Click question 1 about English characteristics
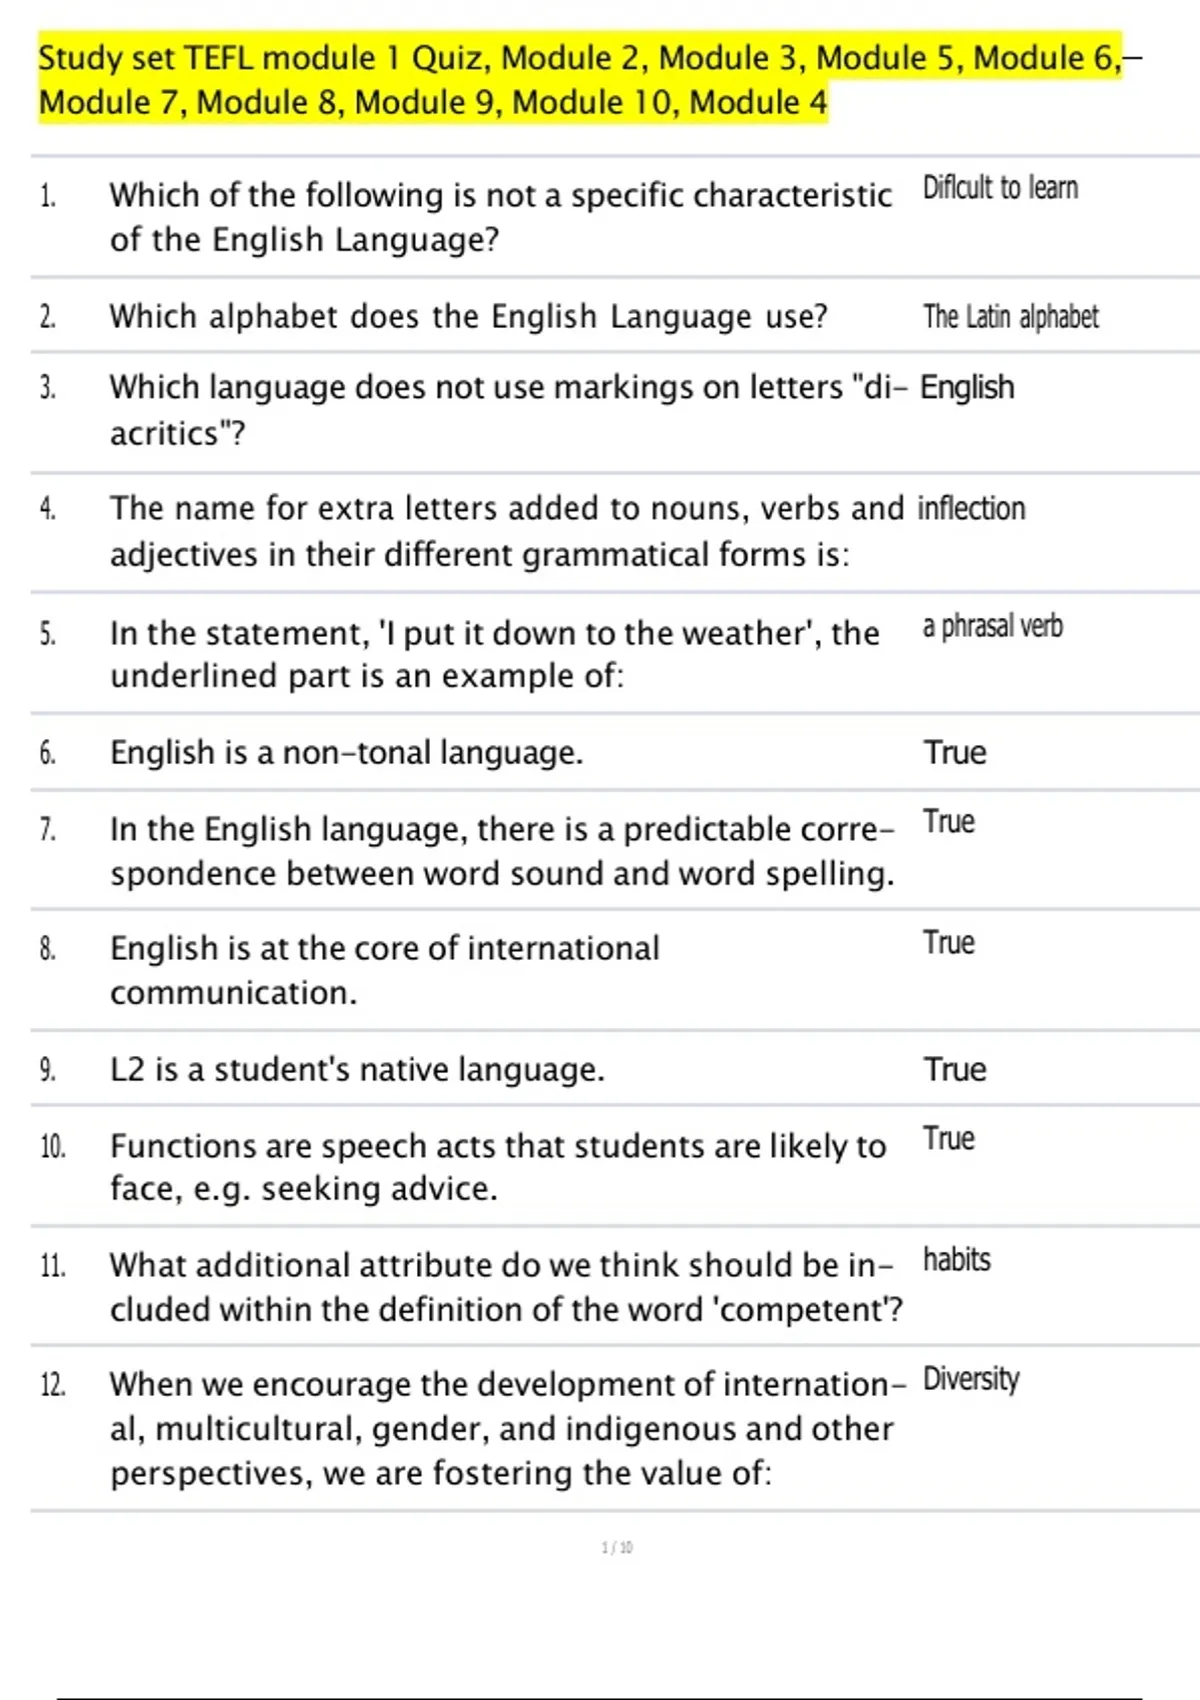The height and width of the screenshot is (1700, 1200). pos(500,217)
